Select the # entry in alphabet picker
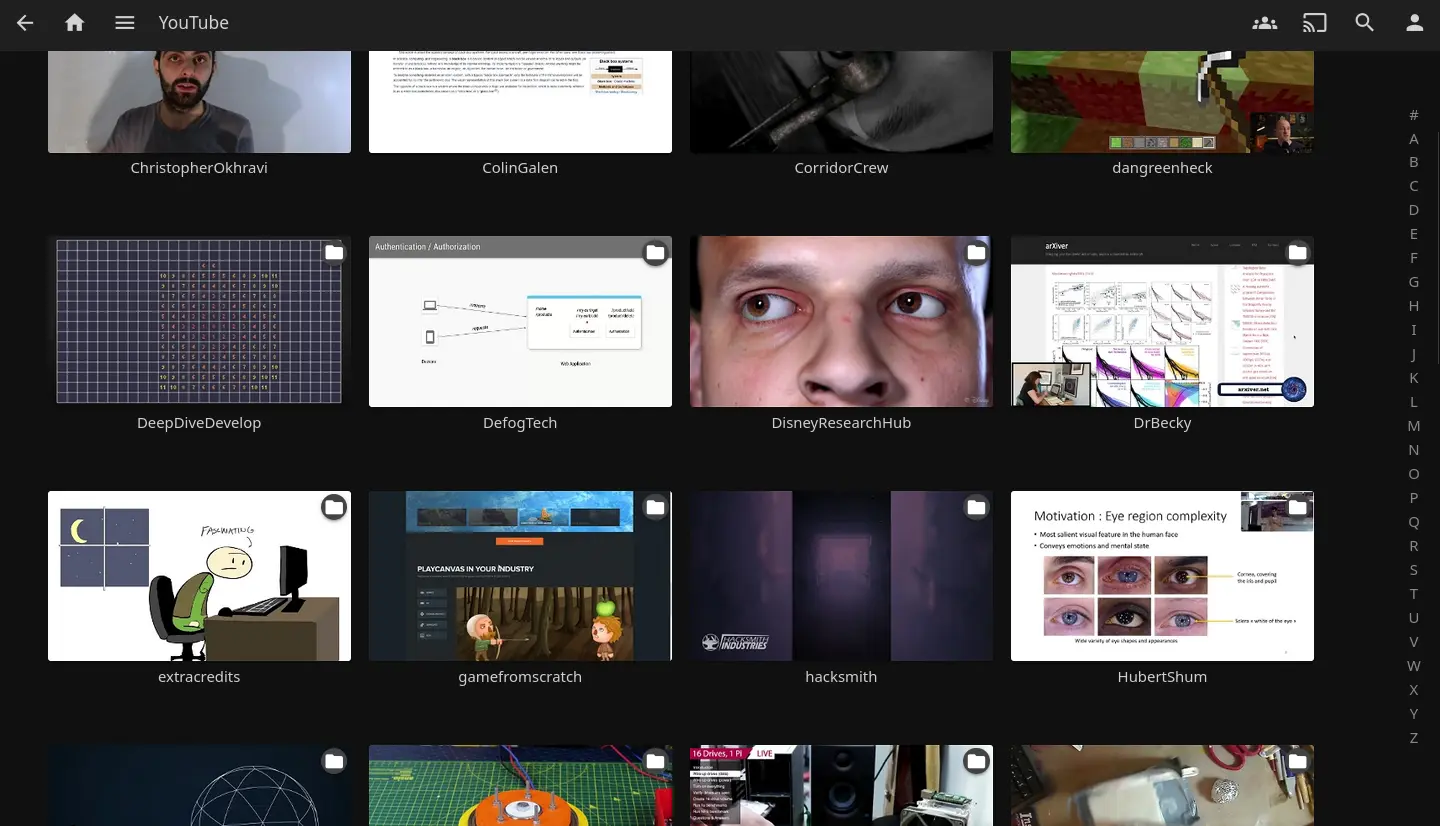This screenshot has width=1440, height=826. pos(1414,115)
